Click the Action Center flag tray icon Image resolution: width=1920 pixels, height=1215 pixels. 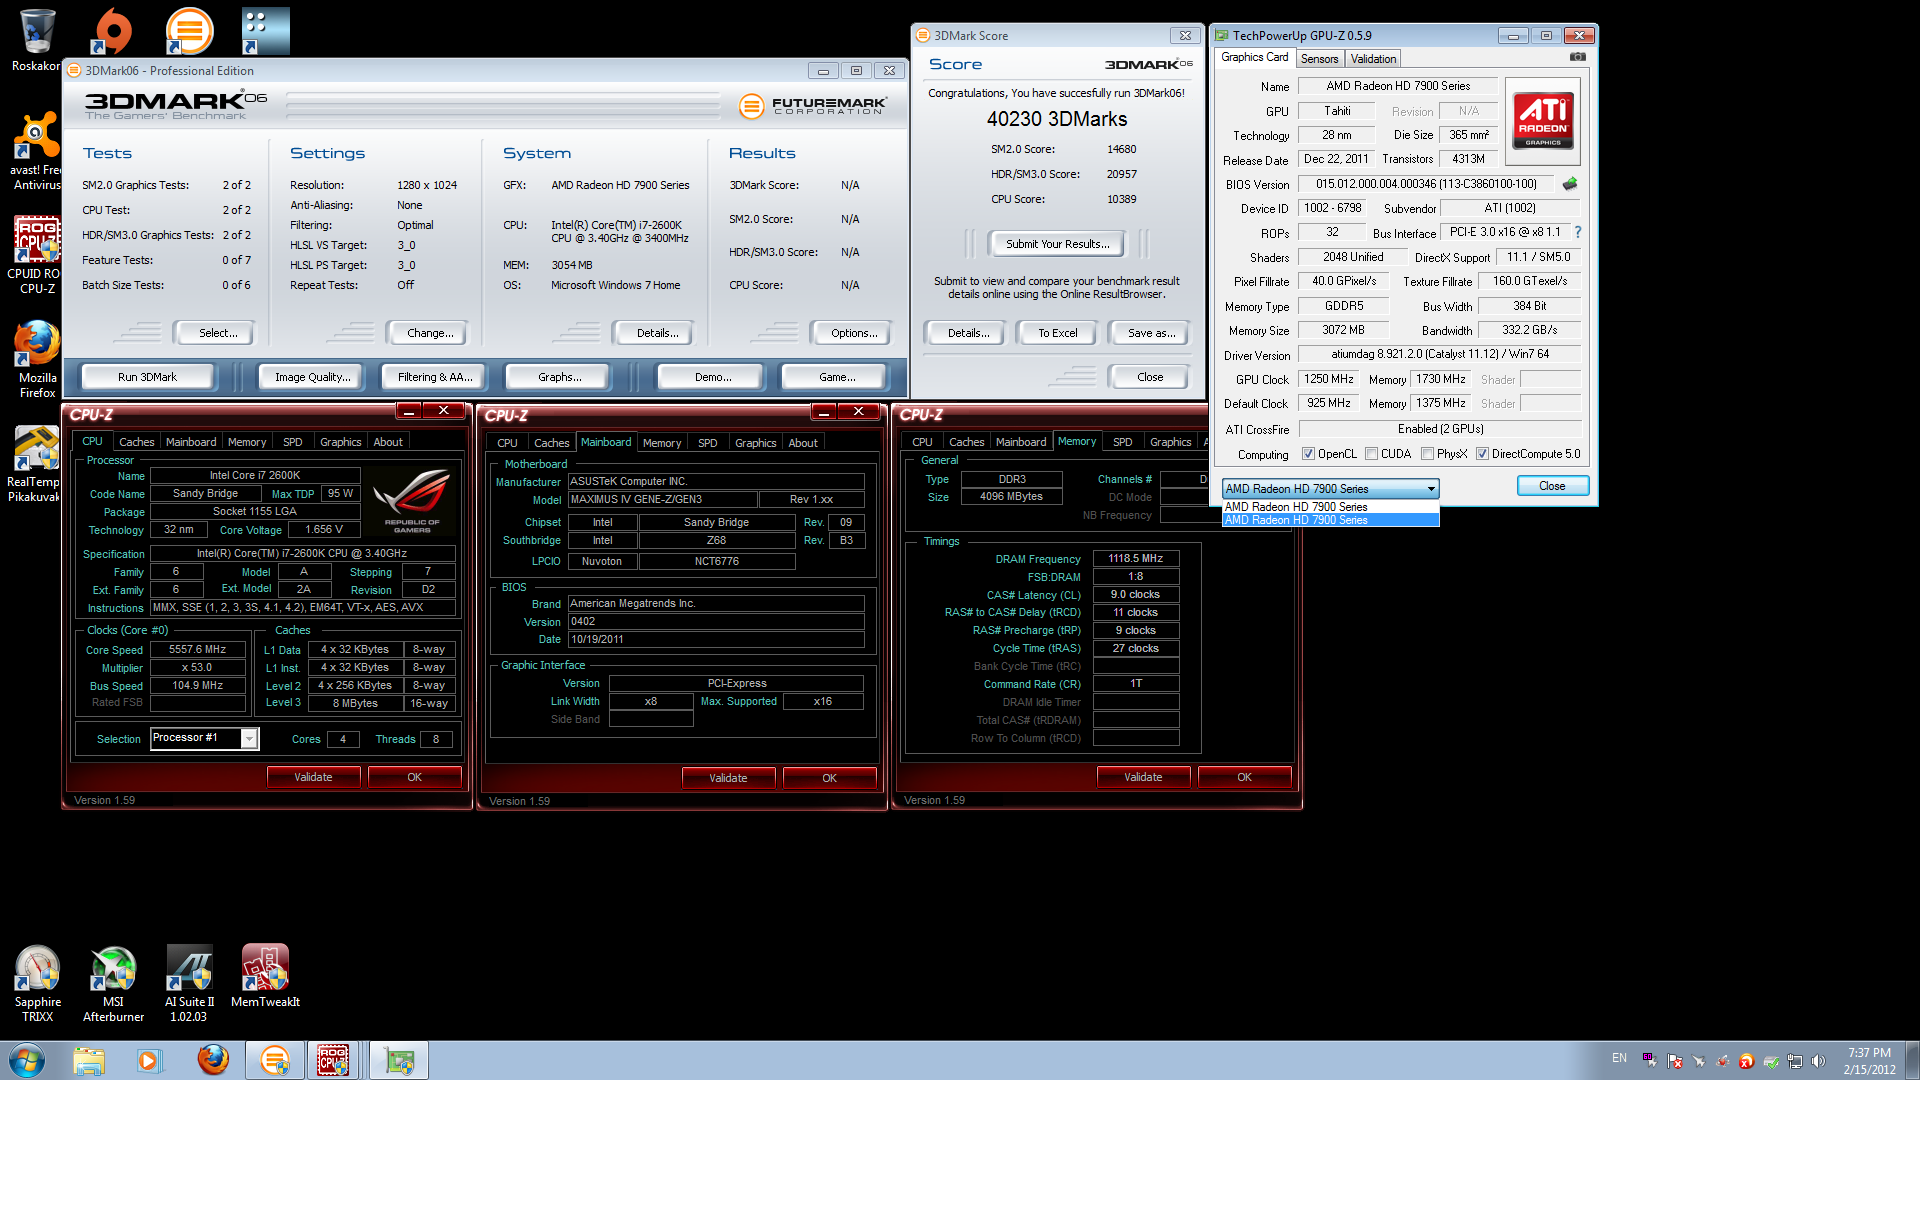coord(1675,1061)
